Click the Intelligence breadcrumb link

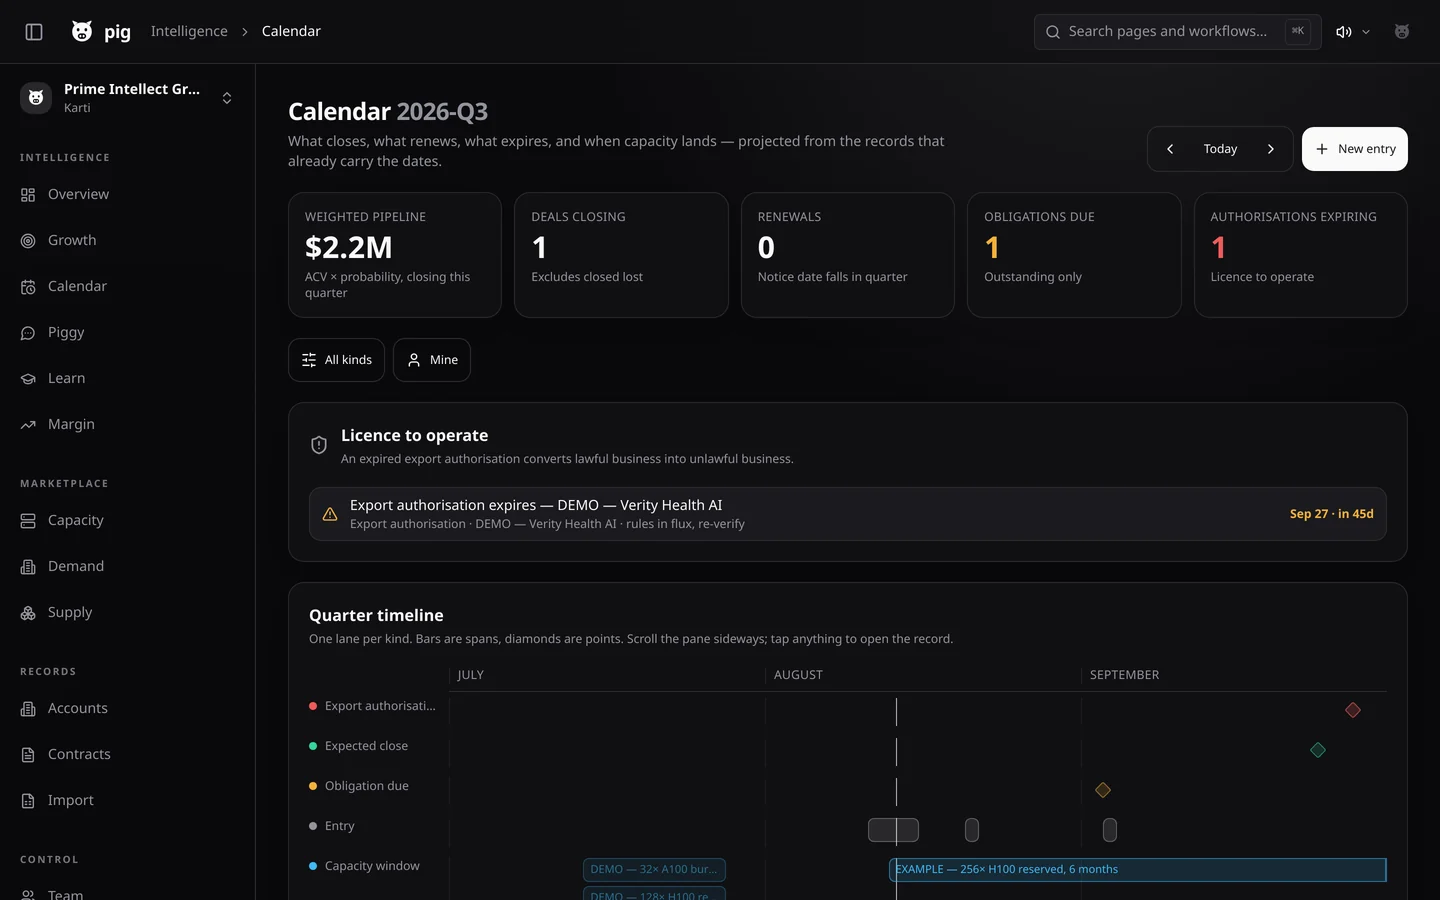189,32
